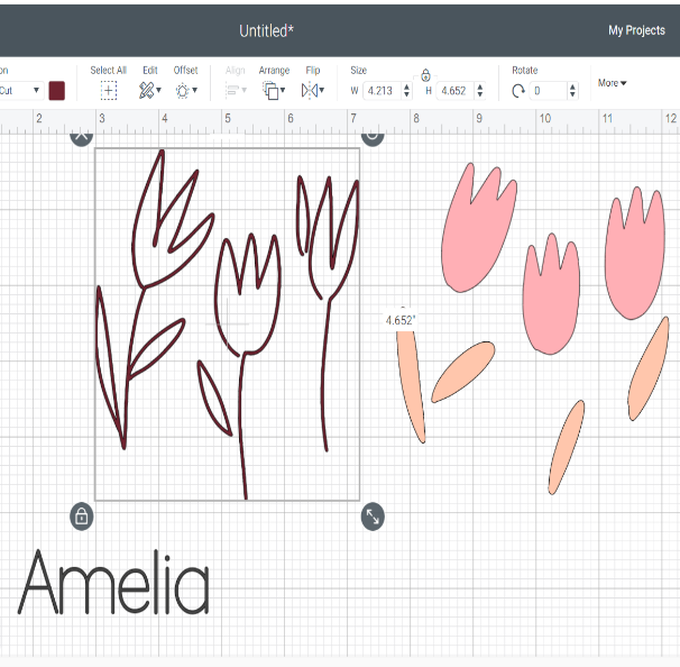680x667 pixels.
Task: Select the Amelia text on canvas
Action: pos(114,583)
